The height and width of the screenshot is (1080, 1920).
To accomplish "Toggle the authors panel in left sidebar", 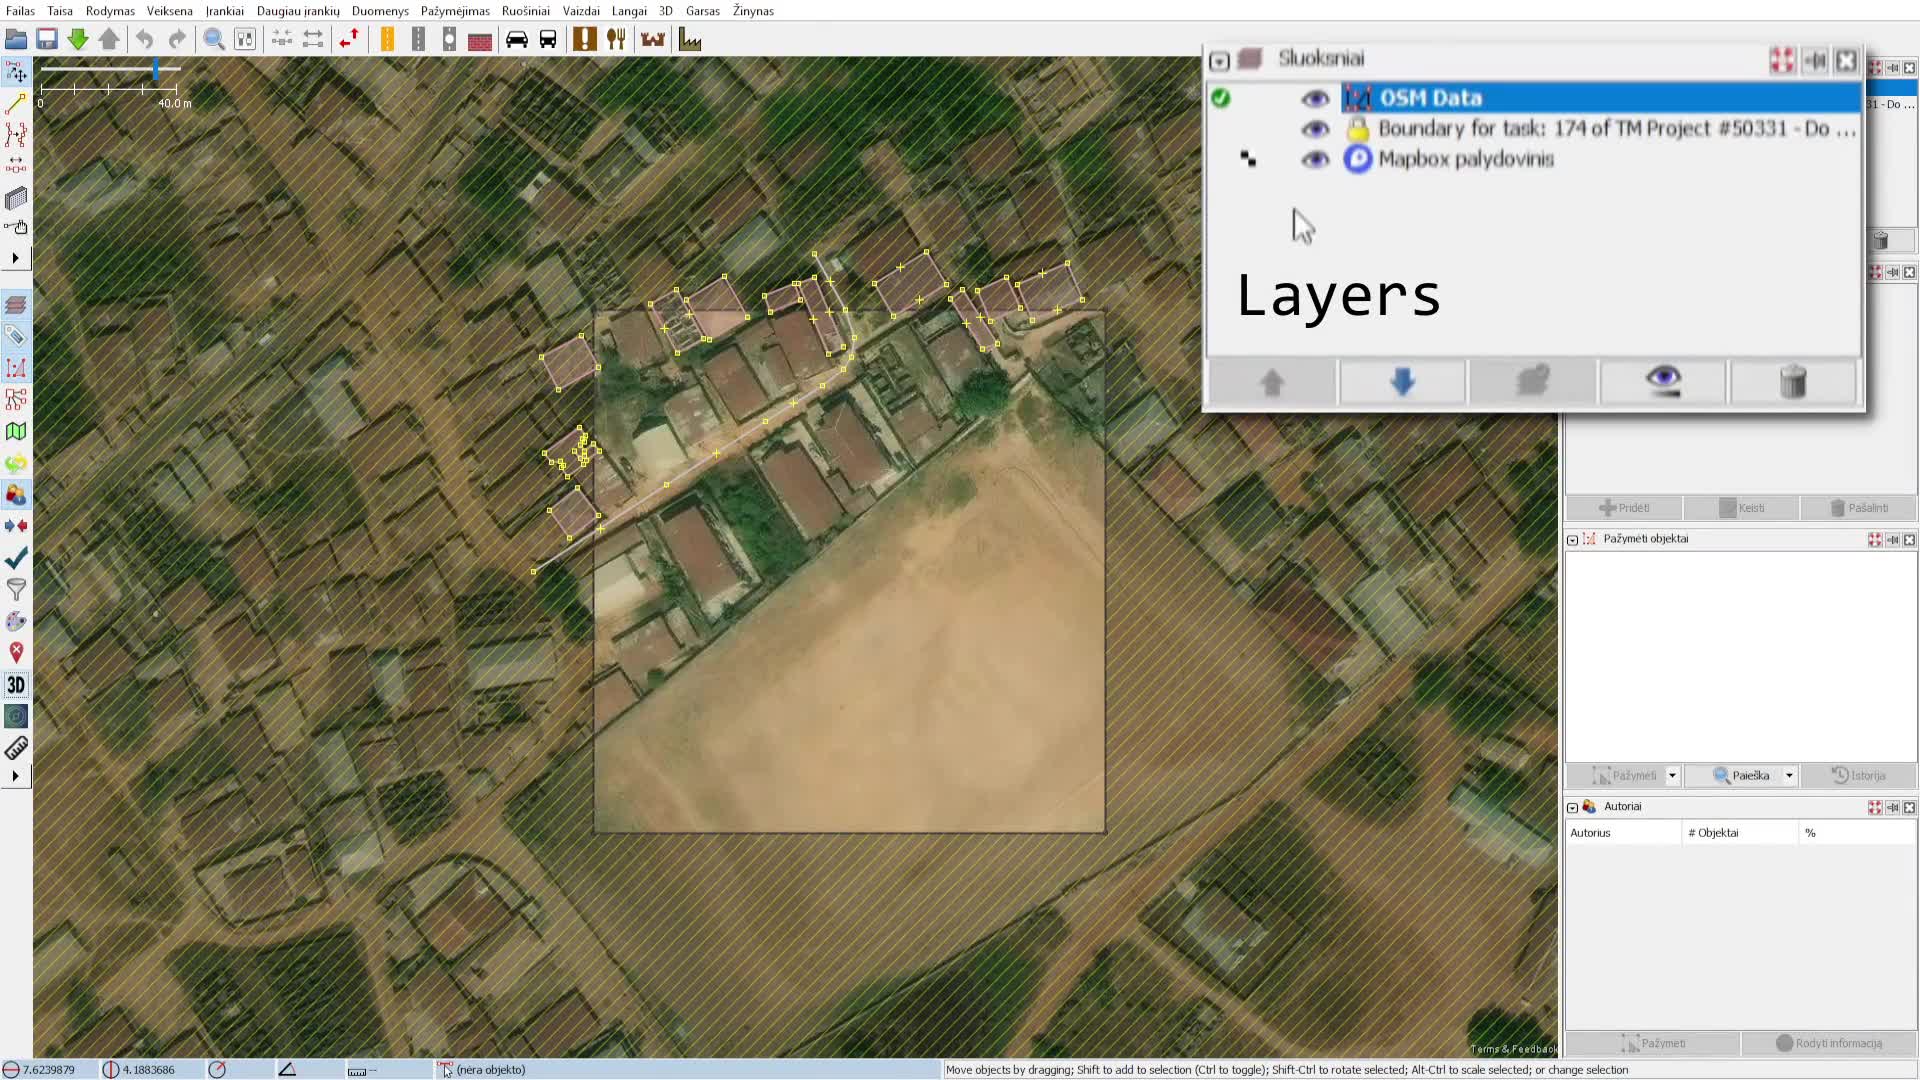I will [x=16, y=495].
